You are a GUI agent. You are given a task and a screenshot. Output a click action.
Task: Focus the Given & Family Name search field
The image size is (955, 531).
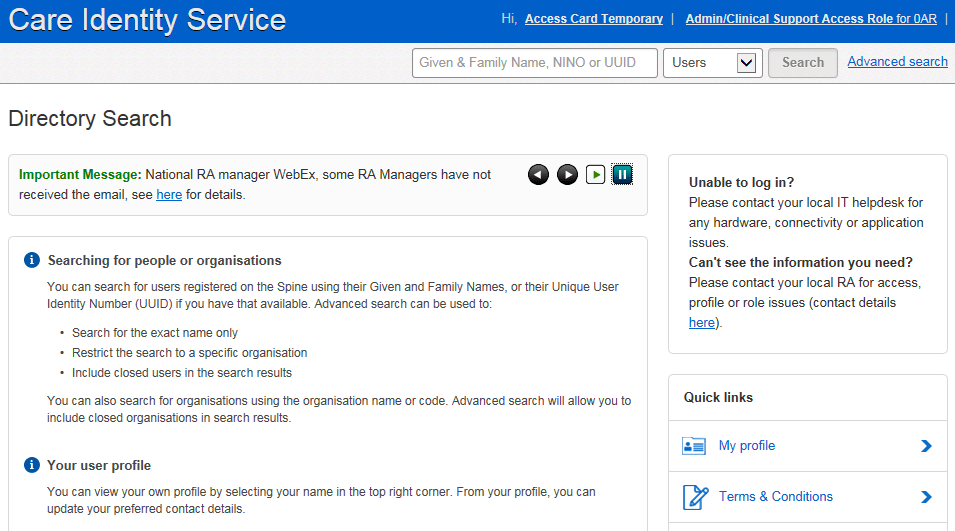(x=535, y=63)
